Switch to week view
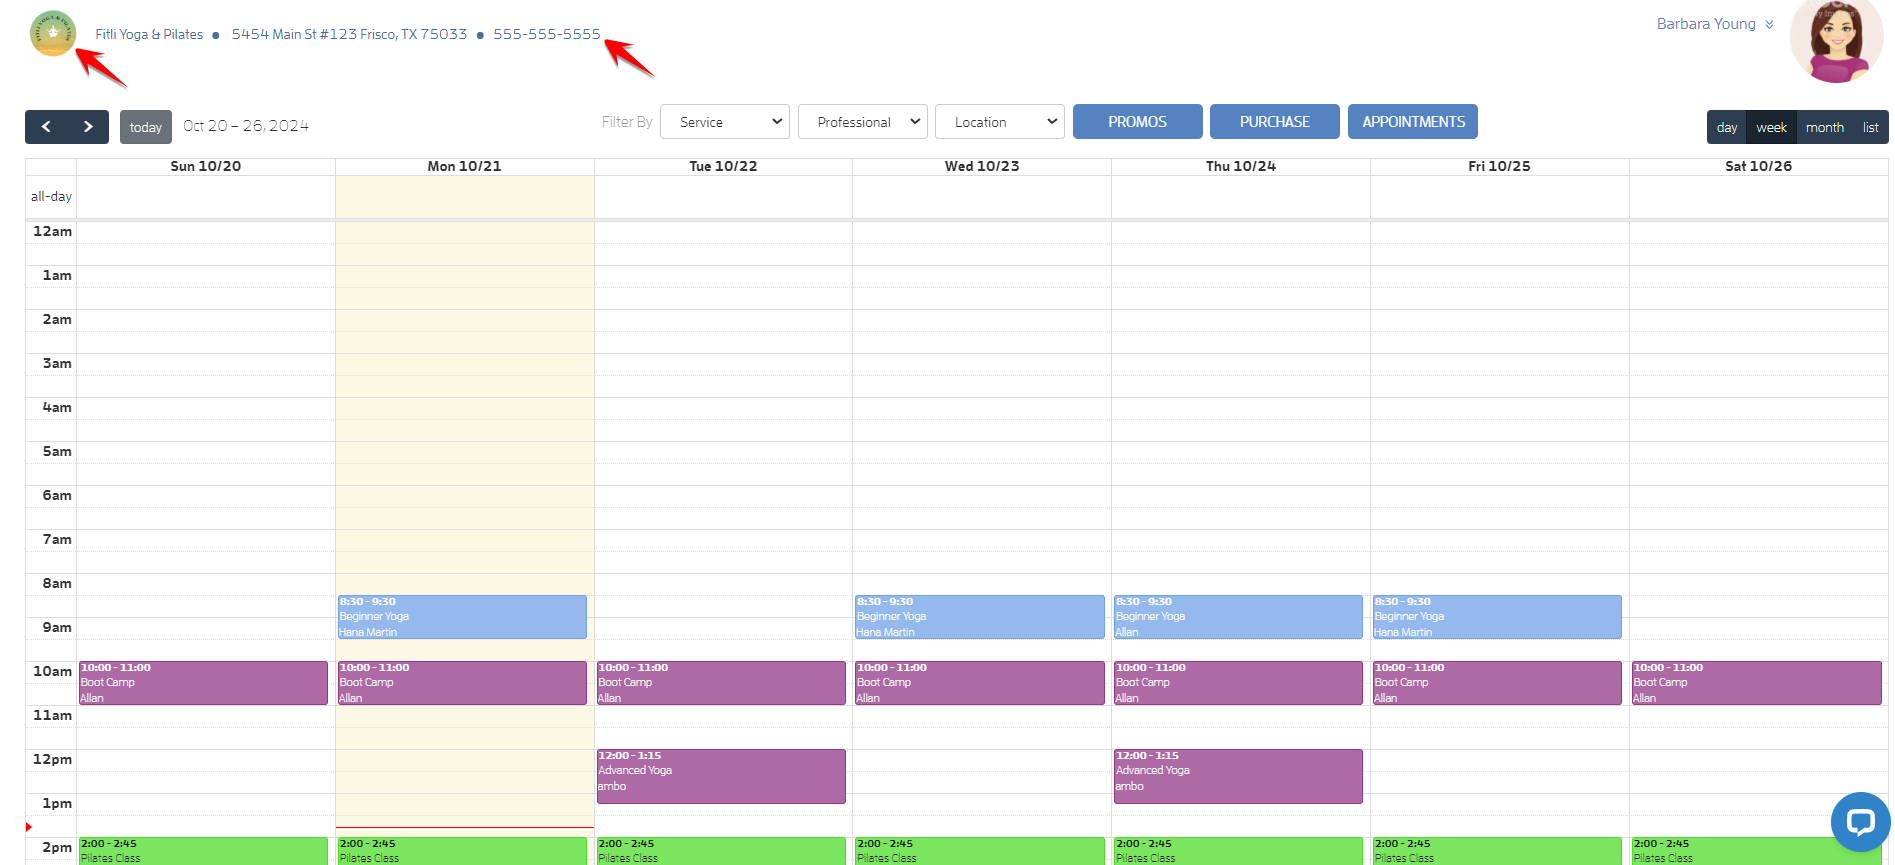 click(1771, 127)
